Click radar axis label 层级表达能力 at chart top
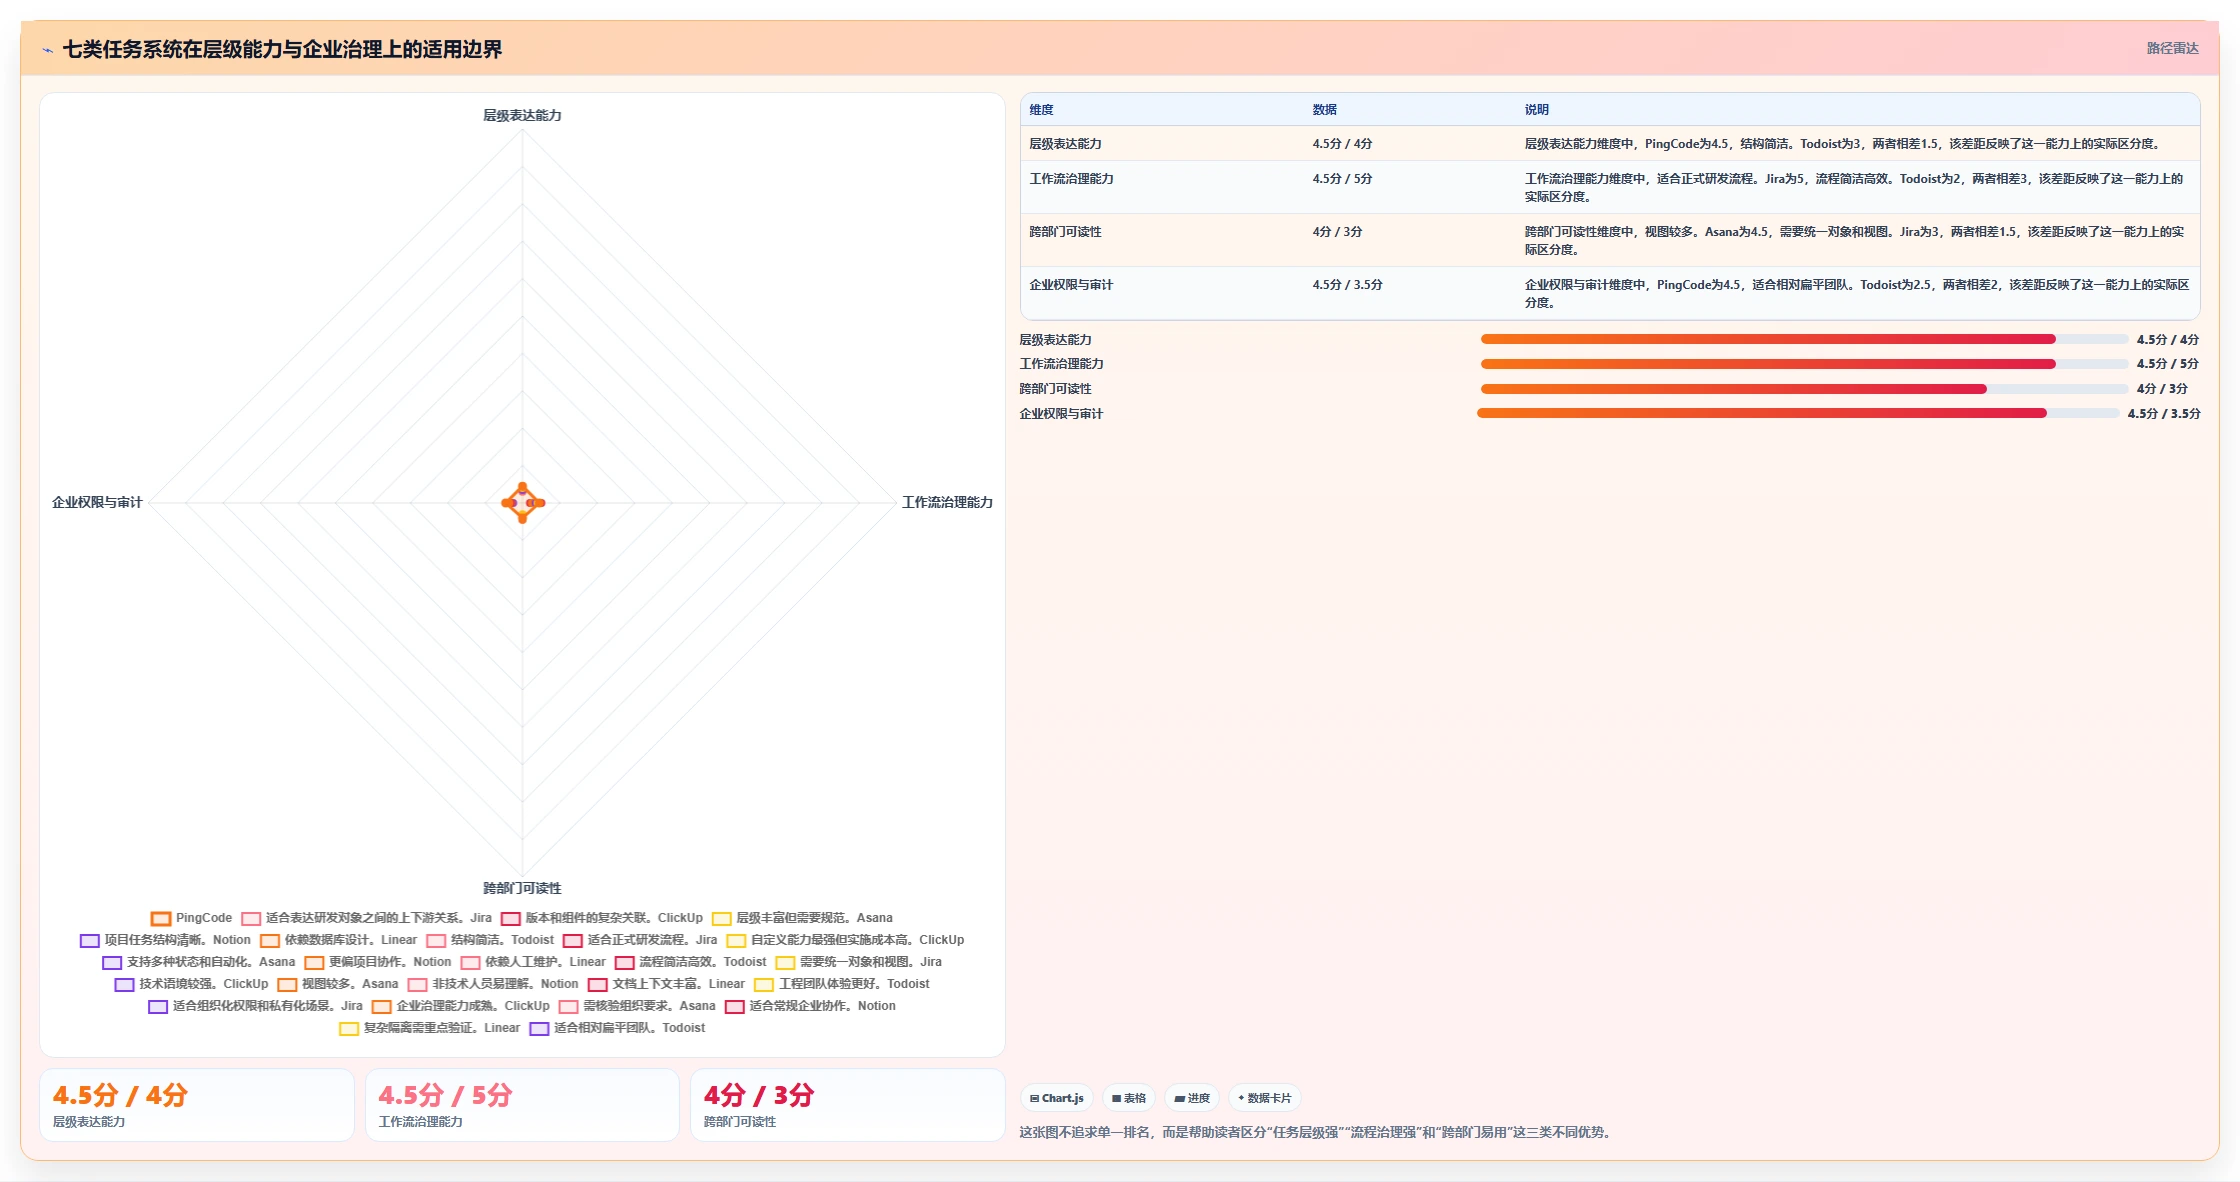 pos(522,116)
